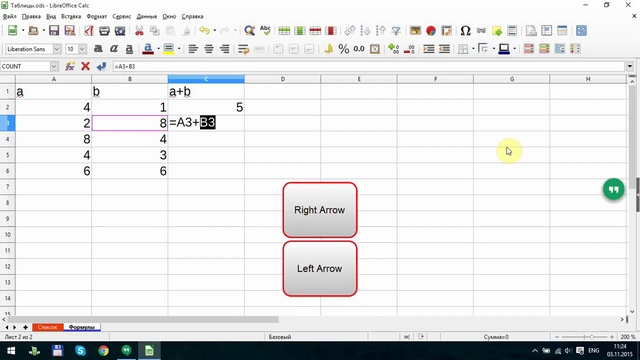Open the Вставка menu
The image size is (640, 360).
pyautogui.click(x=71, y=16)
